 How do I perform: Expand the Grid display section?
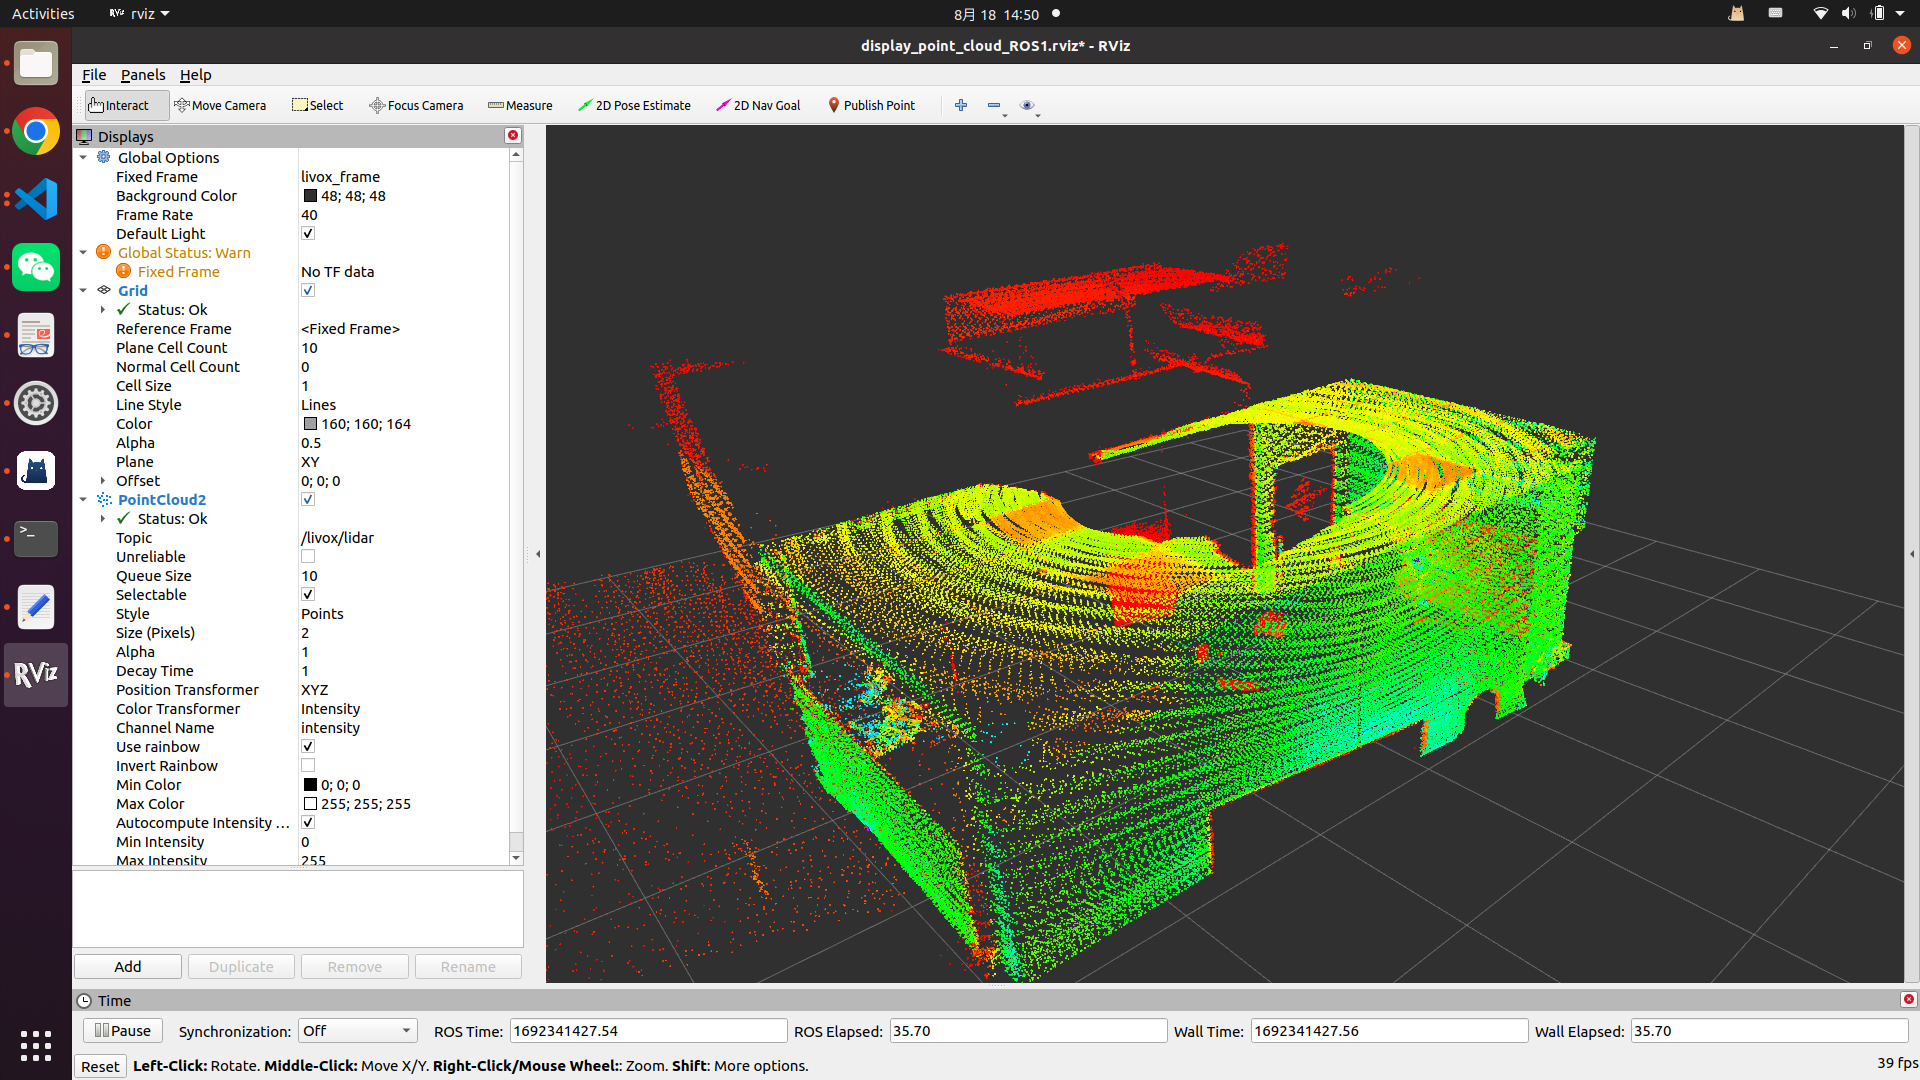click(84, 290)
